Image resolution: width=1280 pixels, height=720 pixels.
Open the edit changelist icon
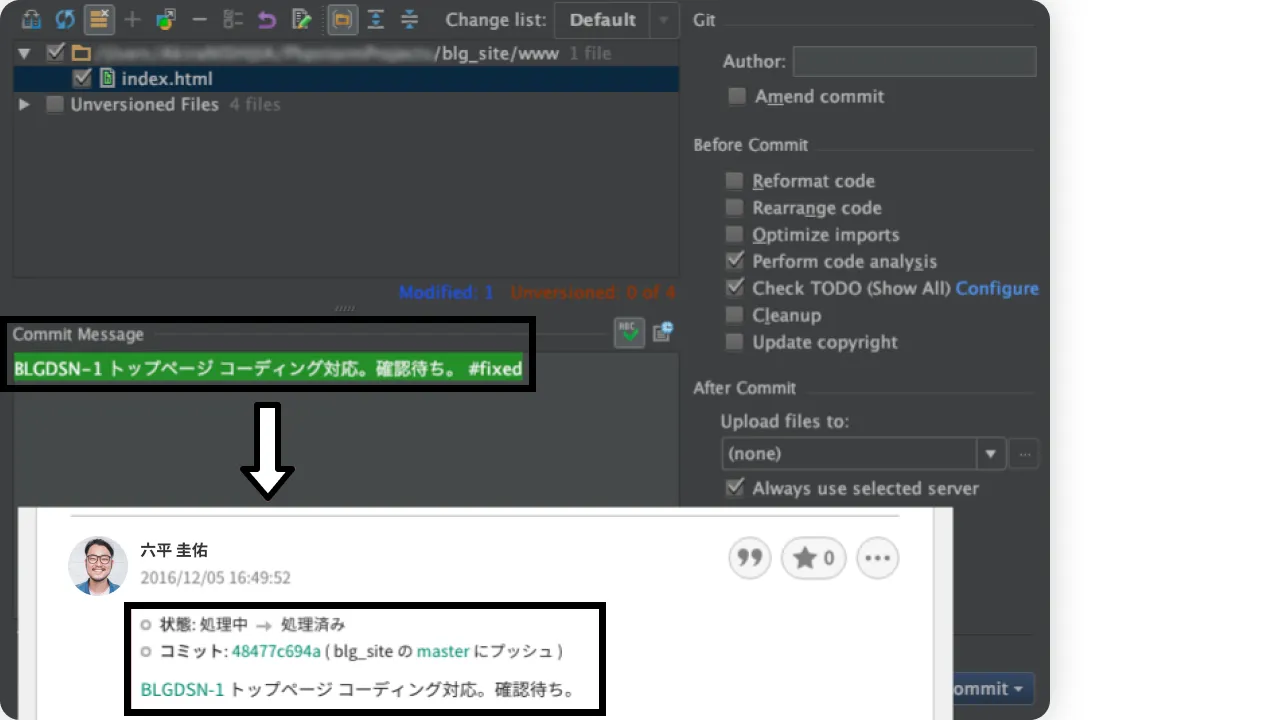[x=300, y=19]
